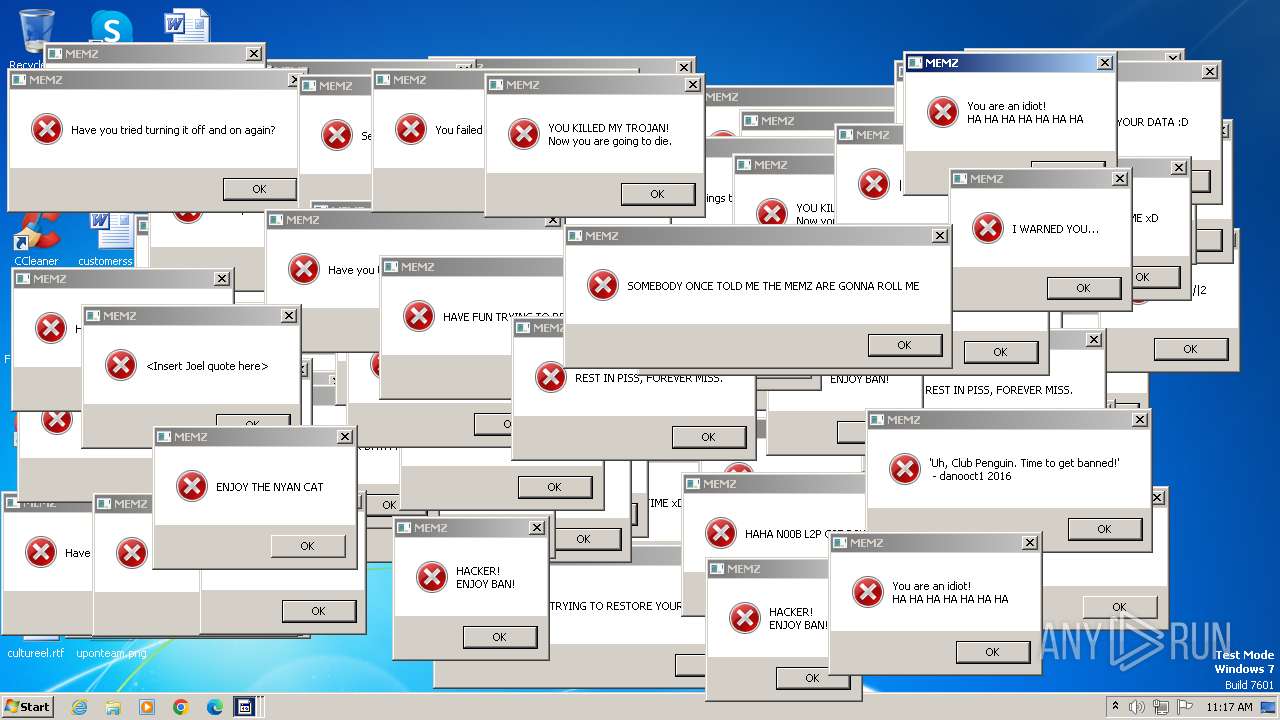Image resolution: width=1280 pixels, height=720 pixels.
Task: Click the 11:17 AM clock in the taskbar
Action: (x=1229, y=707)
